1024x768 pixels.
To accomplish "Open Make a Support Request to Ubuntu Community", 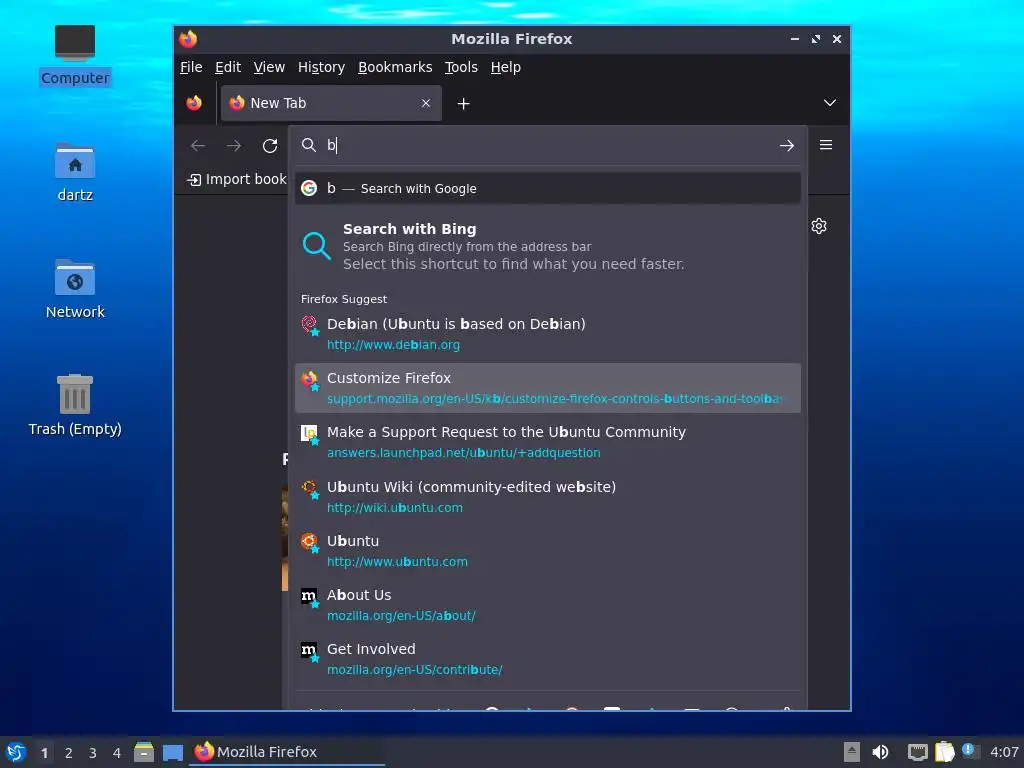I will [548, 442].
